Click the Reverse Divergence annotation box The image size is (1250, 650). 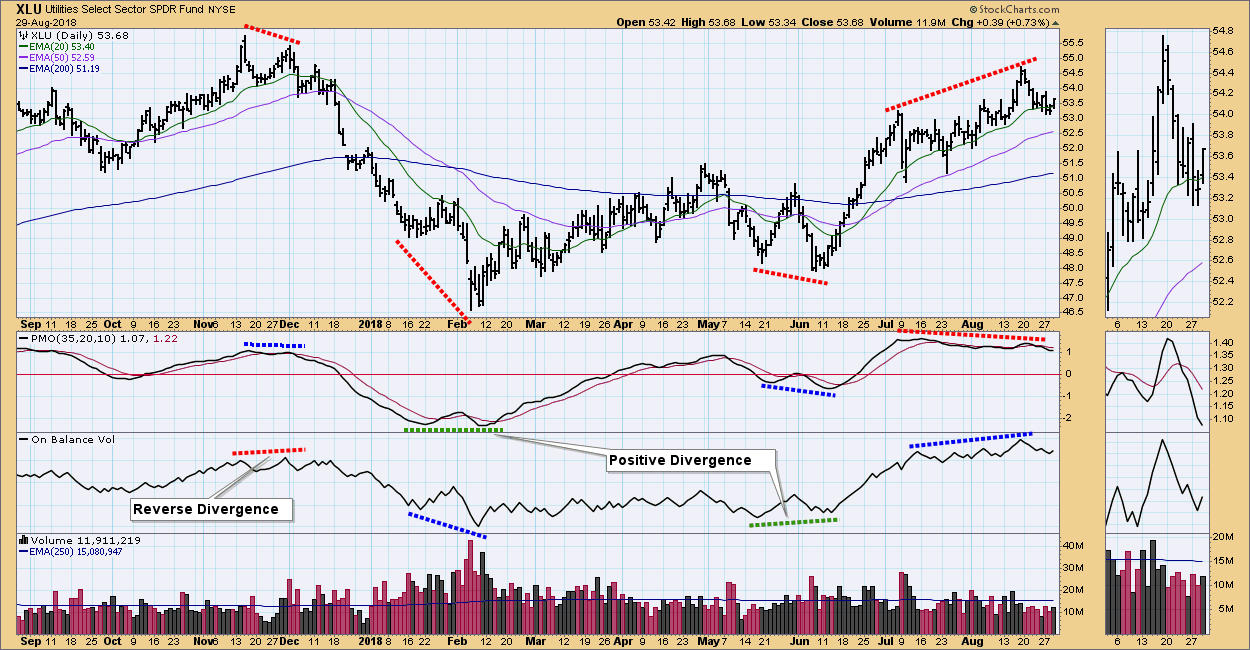tap(214, 509)
